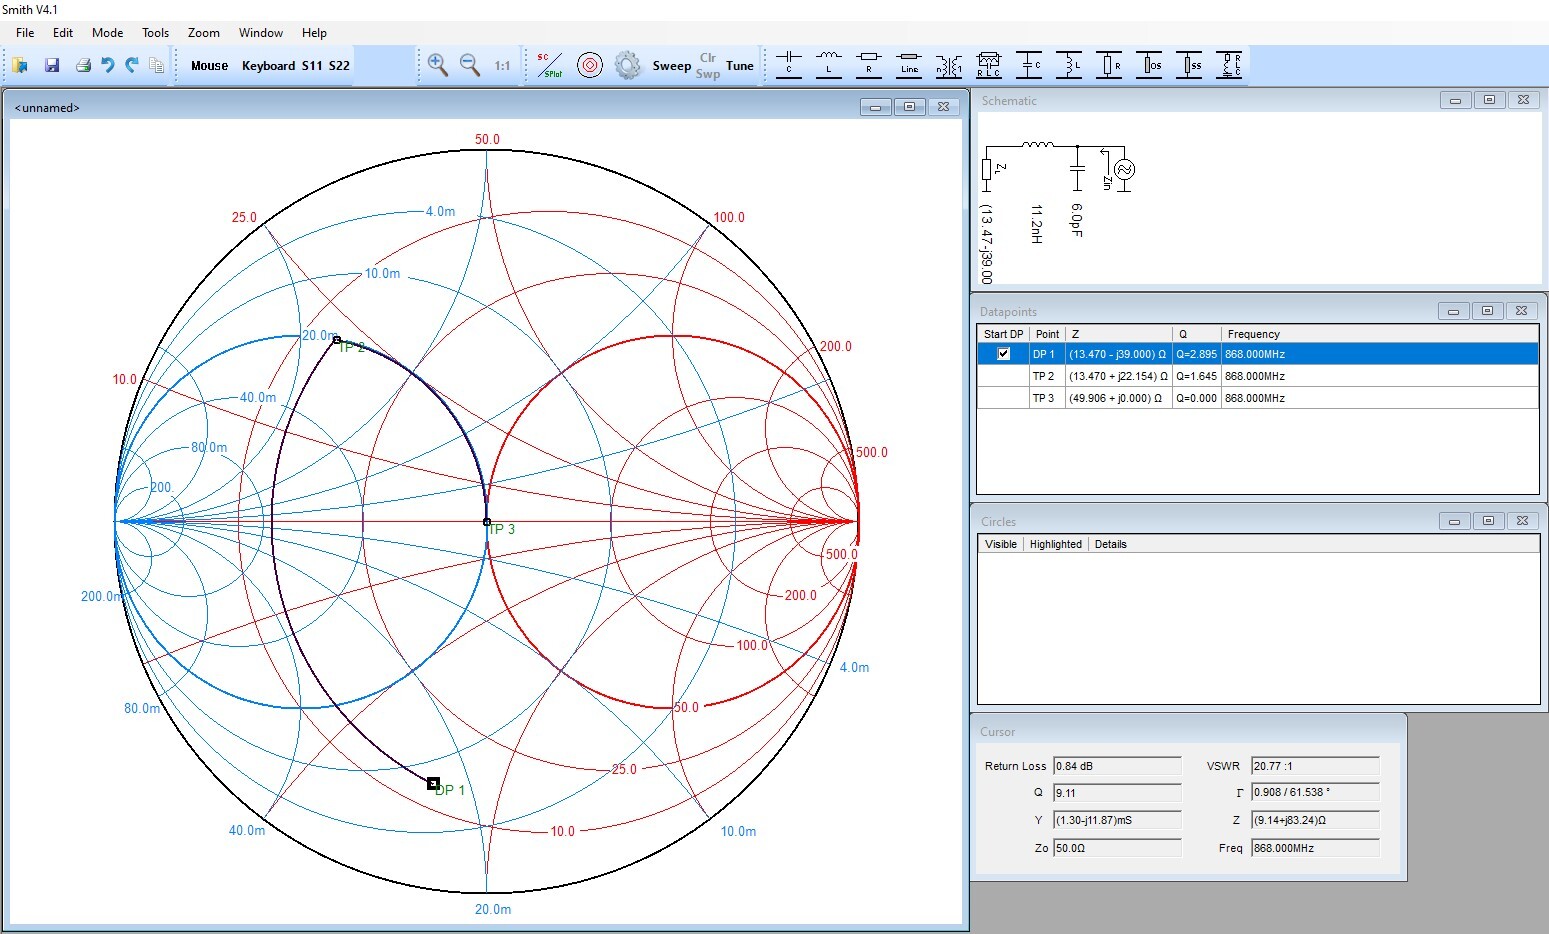Click the Start DP column header
Screen dimensions: 1549x934
(x=1003, y=334)
